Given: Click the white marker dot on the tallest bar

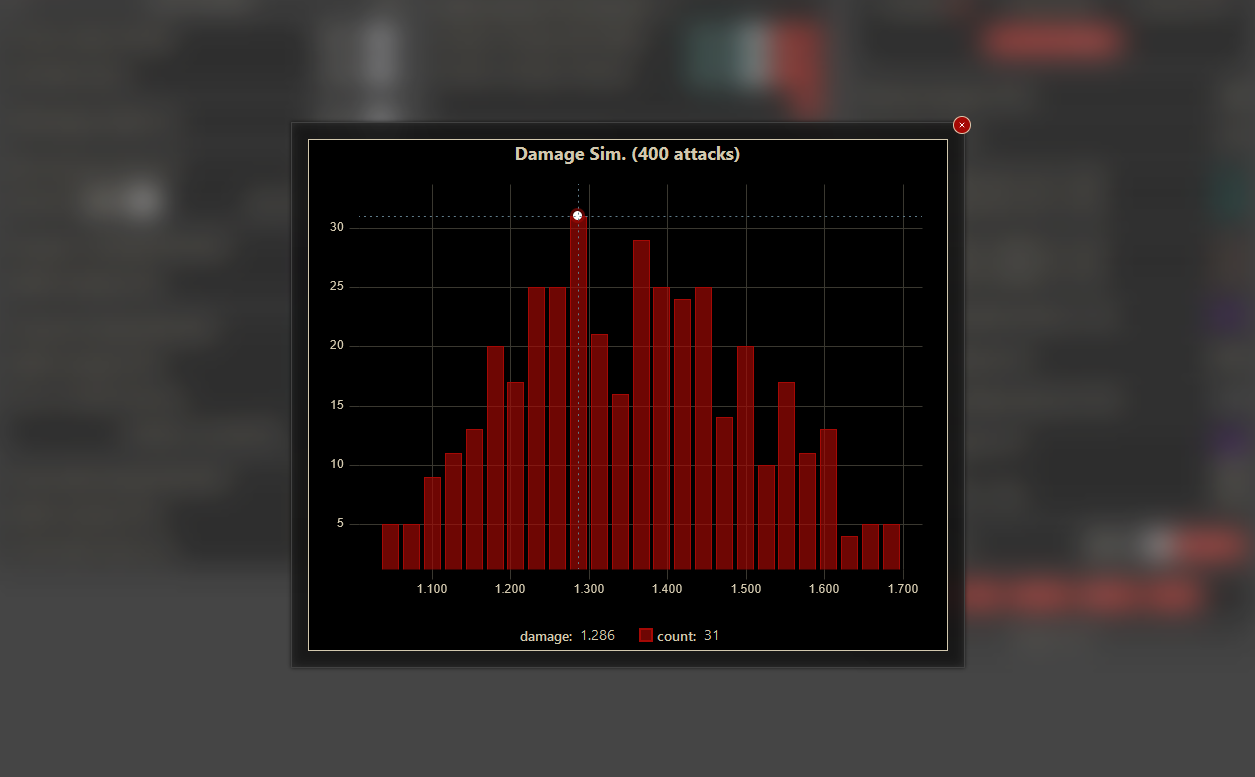Looking at the screenshot, I should click(x=578, y=216).
